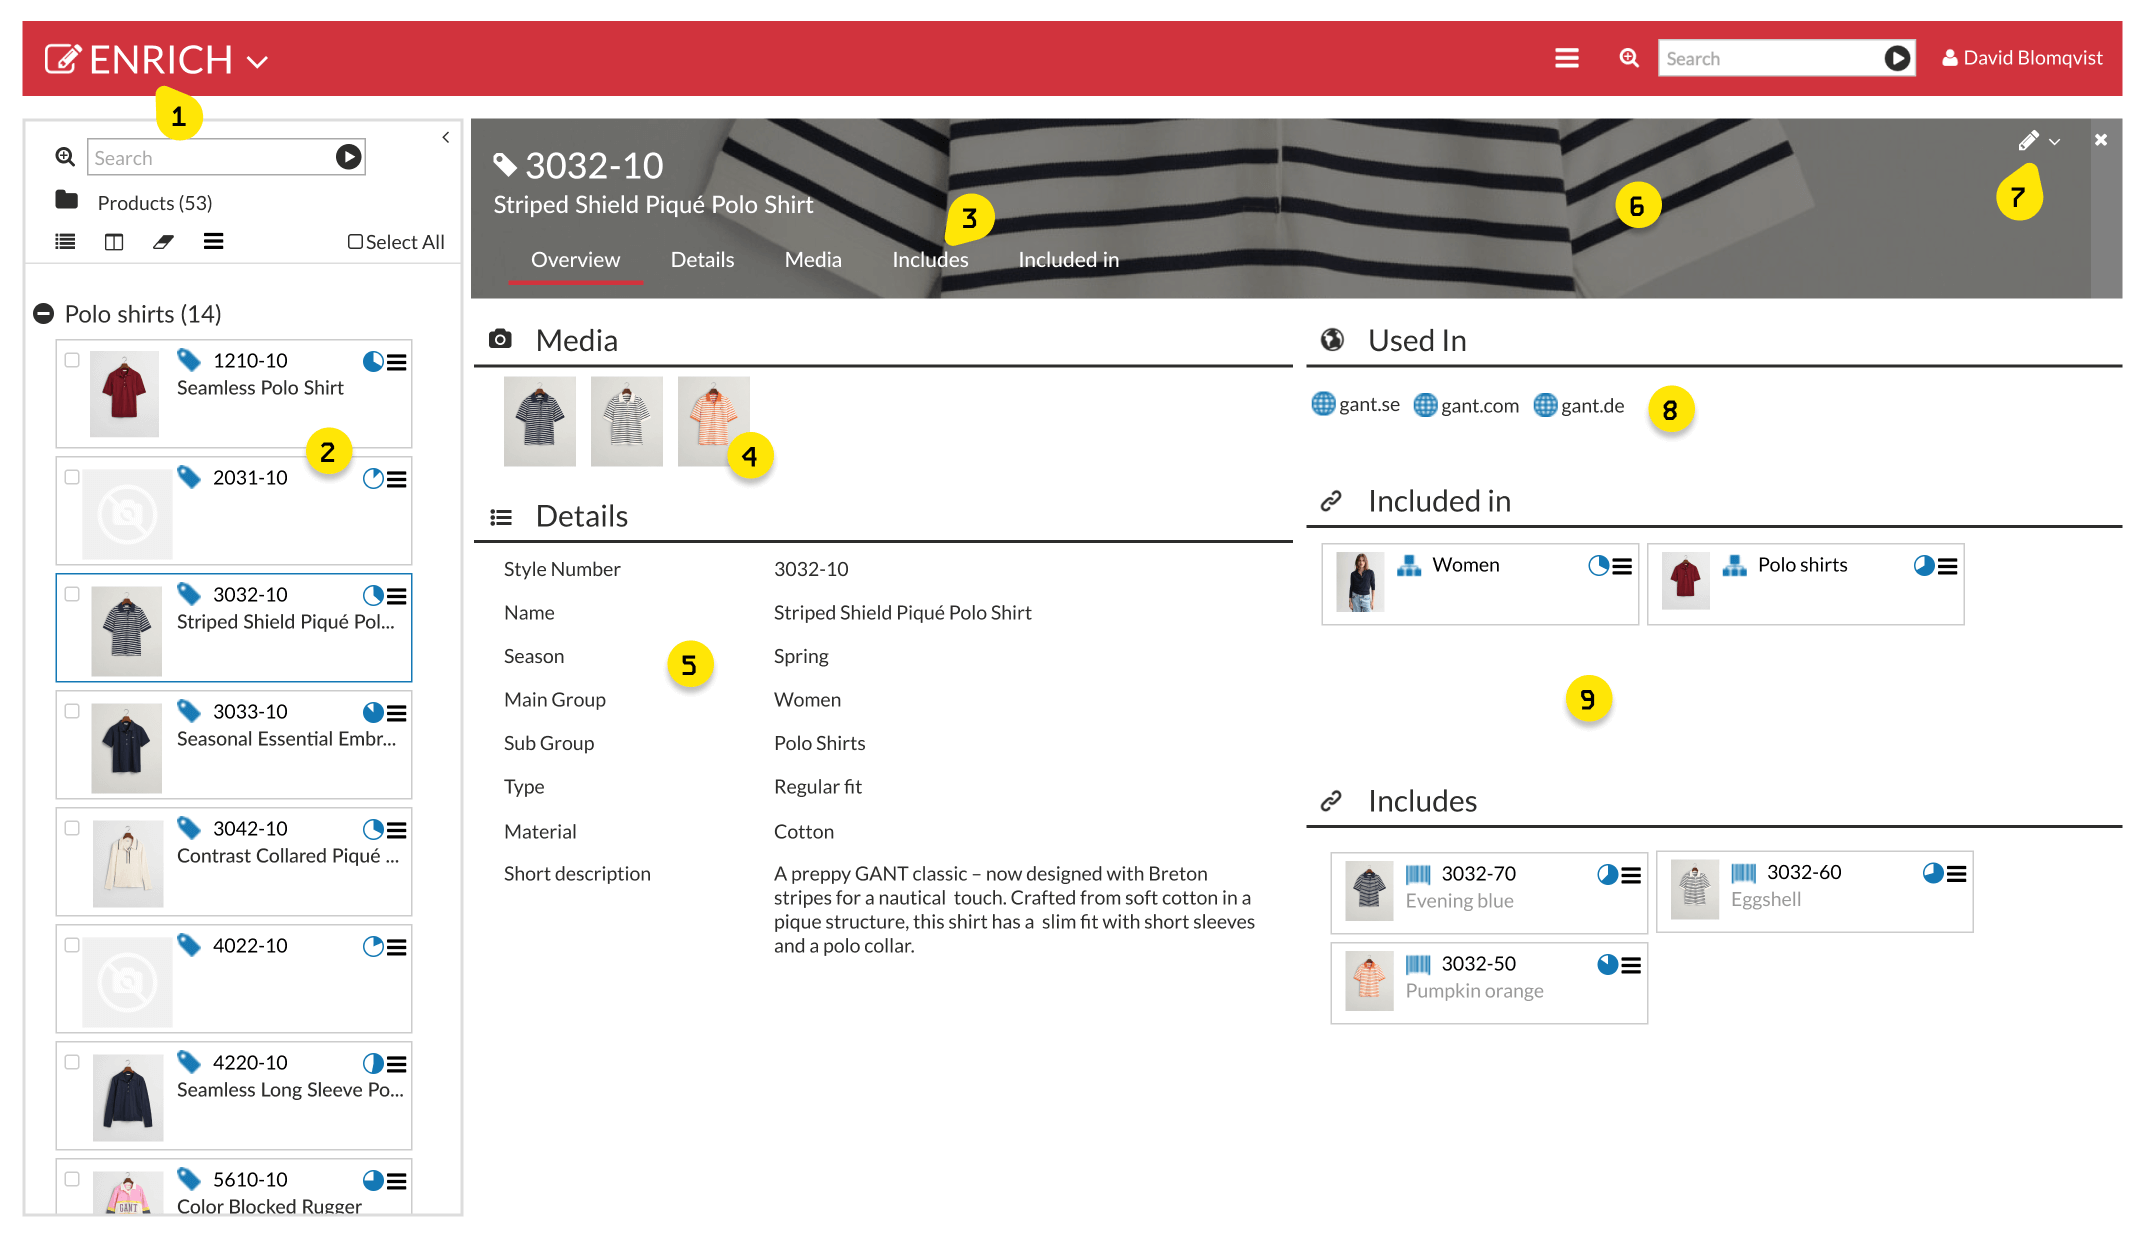Select the Seamless Polo Shirt thumbnail
This screenshot has width=2142, height=1245.
point(124,393)
